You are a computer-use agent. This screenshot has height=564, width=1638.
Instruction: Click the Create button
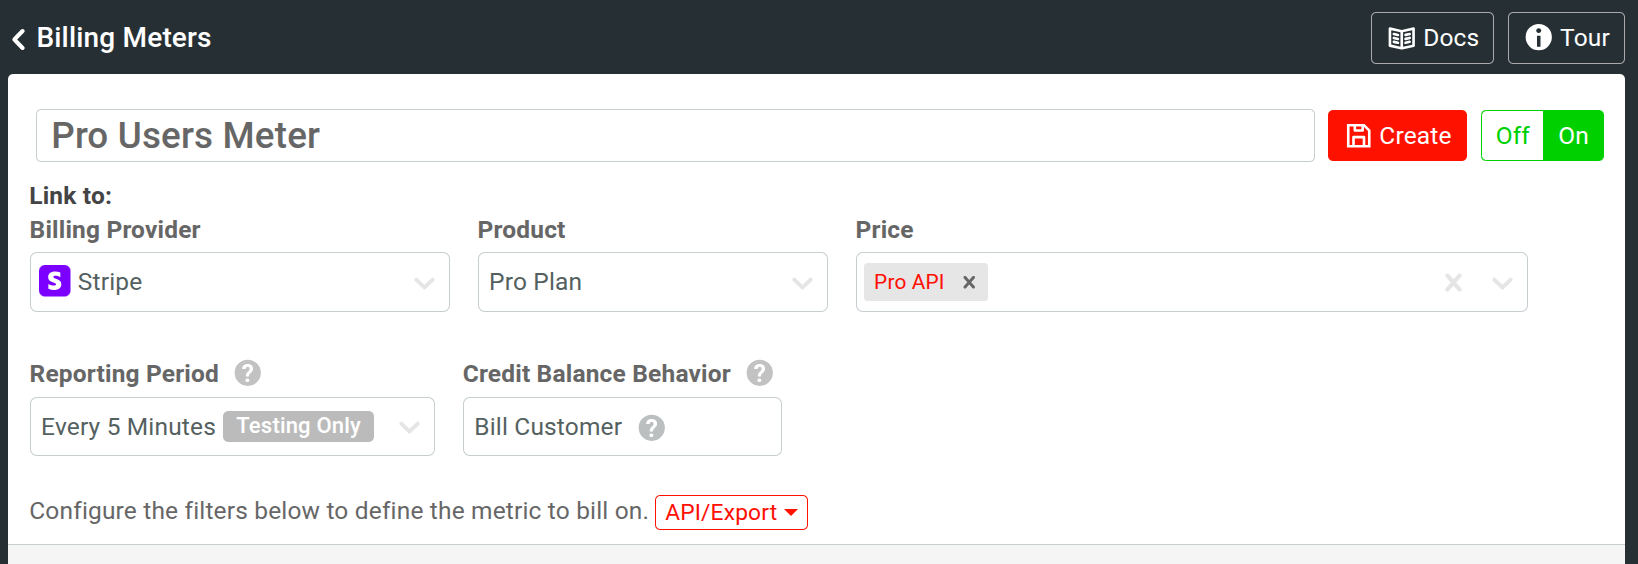coord(1397,136)
